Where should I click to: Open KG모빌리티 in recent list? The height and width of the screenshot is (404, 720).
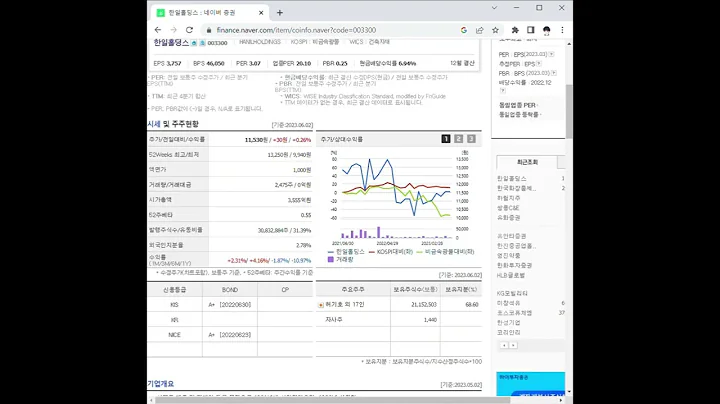[512, 293]
